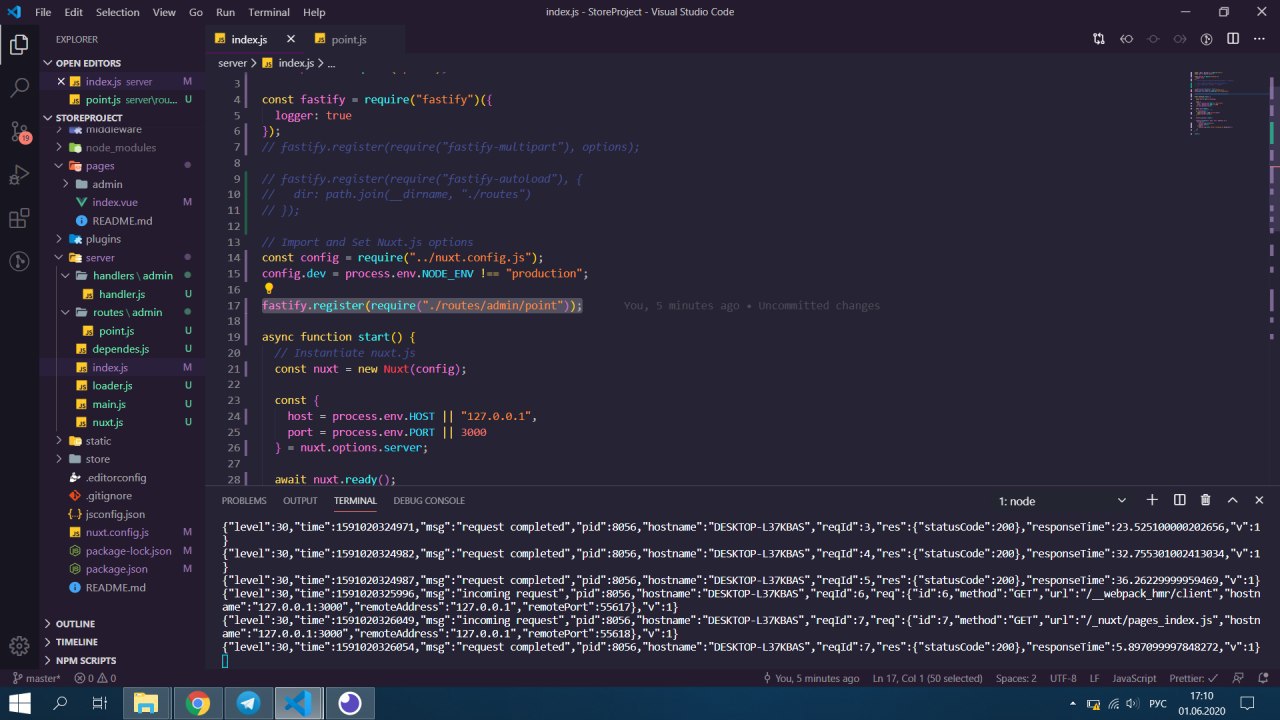Create a new terminal with plus icon
This screenshot has height=720, width=1280.
coord(1152,500)
